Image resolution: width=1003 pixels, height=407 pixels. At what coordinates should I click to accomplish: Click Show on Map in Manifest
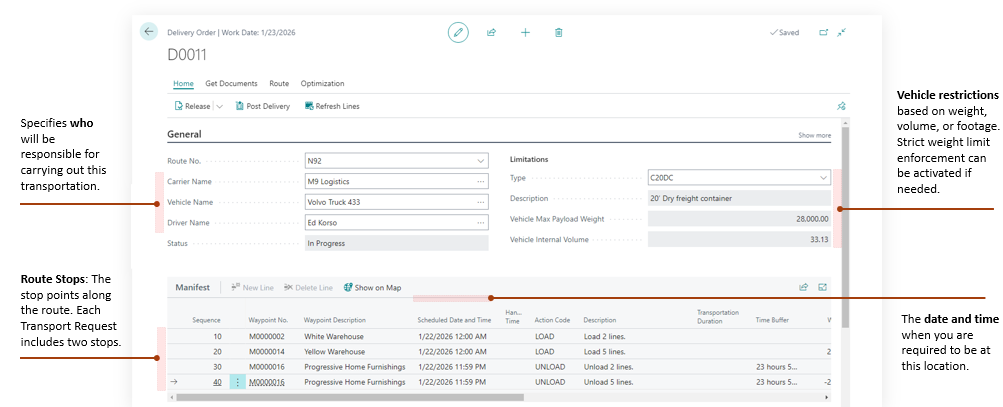point(372,288)
